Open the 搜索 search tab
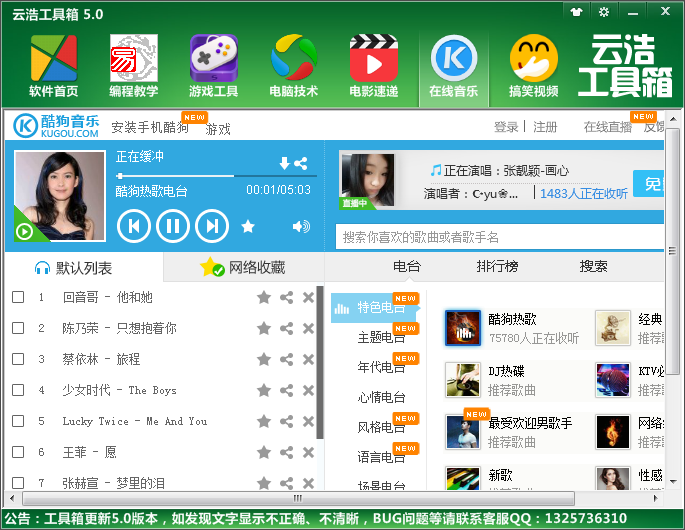The image size is (685, 530). 593,266
